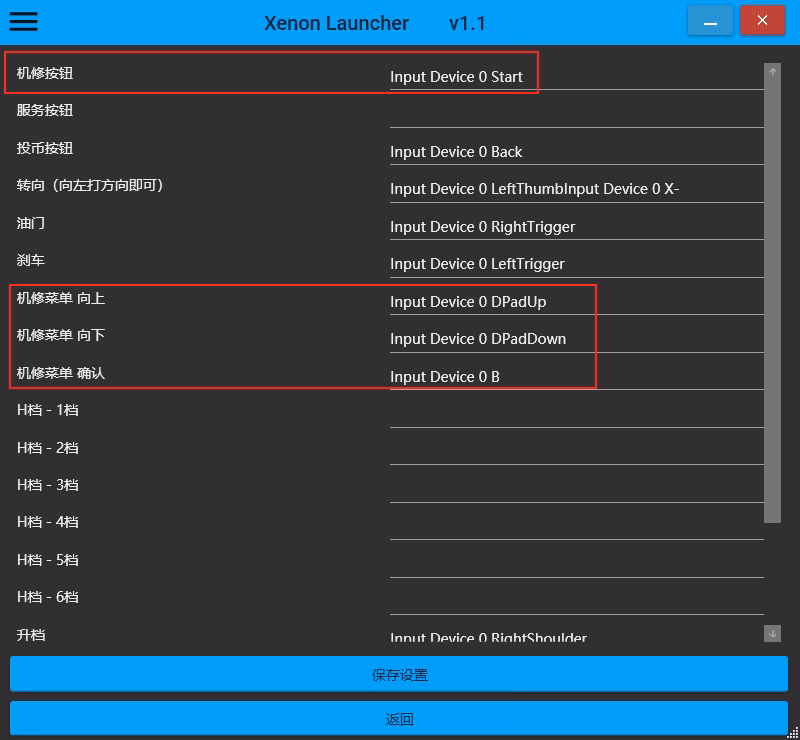
Task: Minimize the Xenon Launcher window
Action: pyautogui.click(x=710, y=21)
